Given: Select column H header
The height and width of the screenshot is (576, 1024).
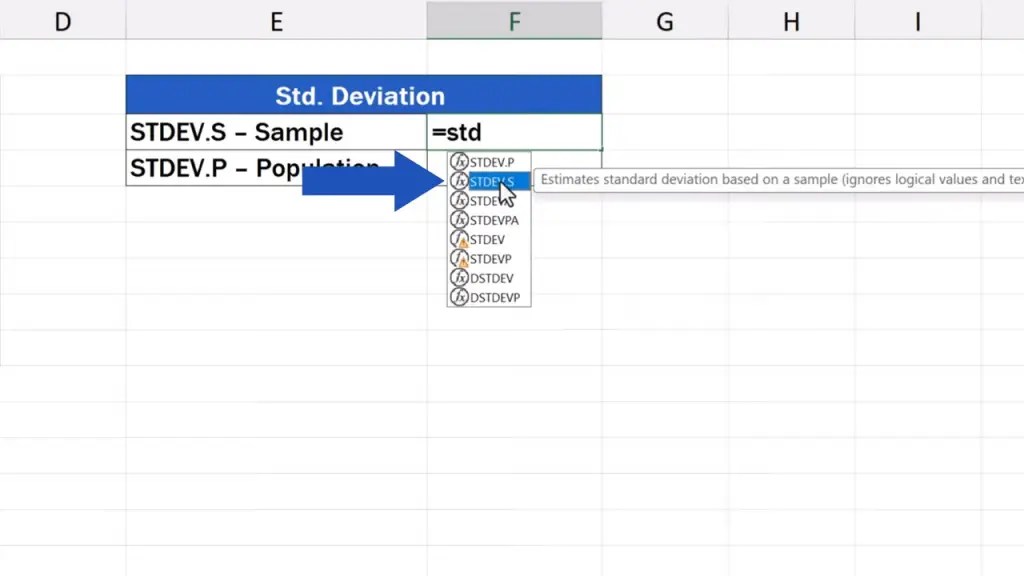Looking at the screenshot, I should [x=791, y=21].
